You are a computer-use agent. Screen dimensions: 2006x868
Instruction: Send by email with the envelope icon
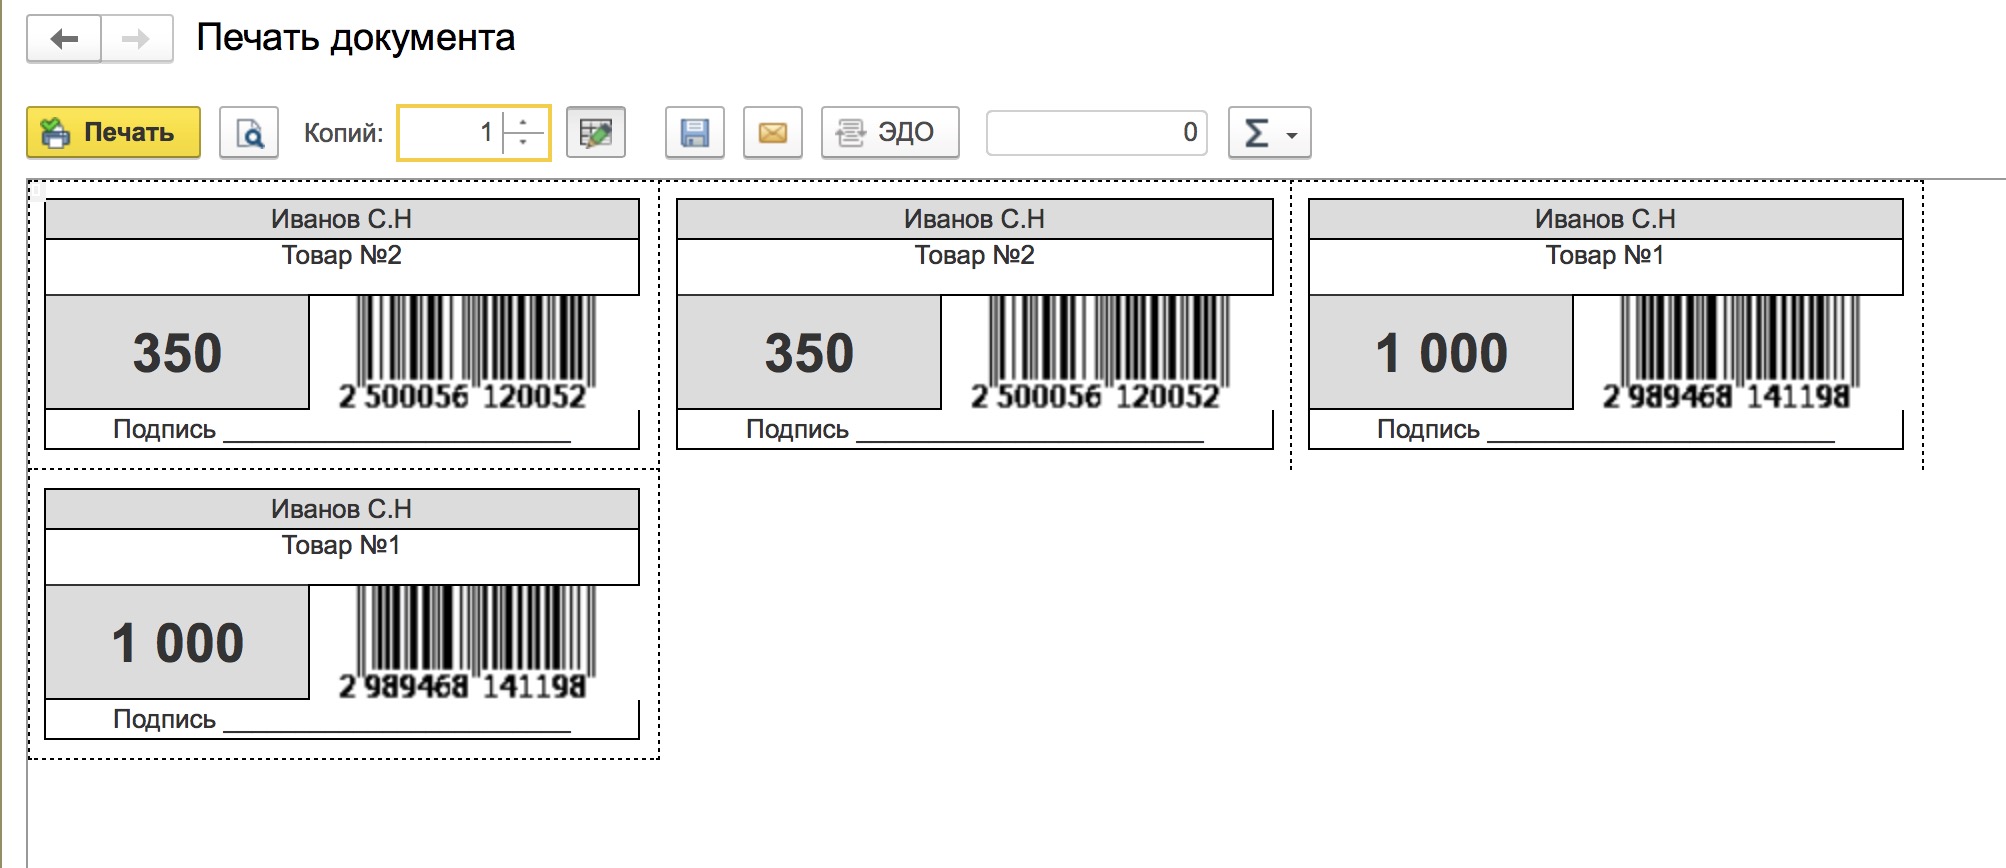[x=773, y=132]
